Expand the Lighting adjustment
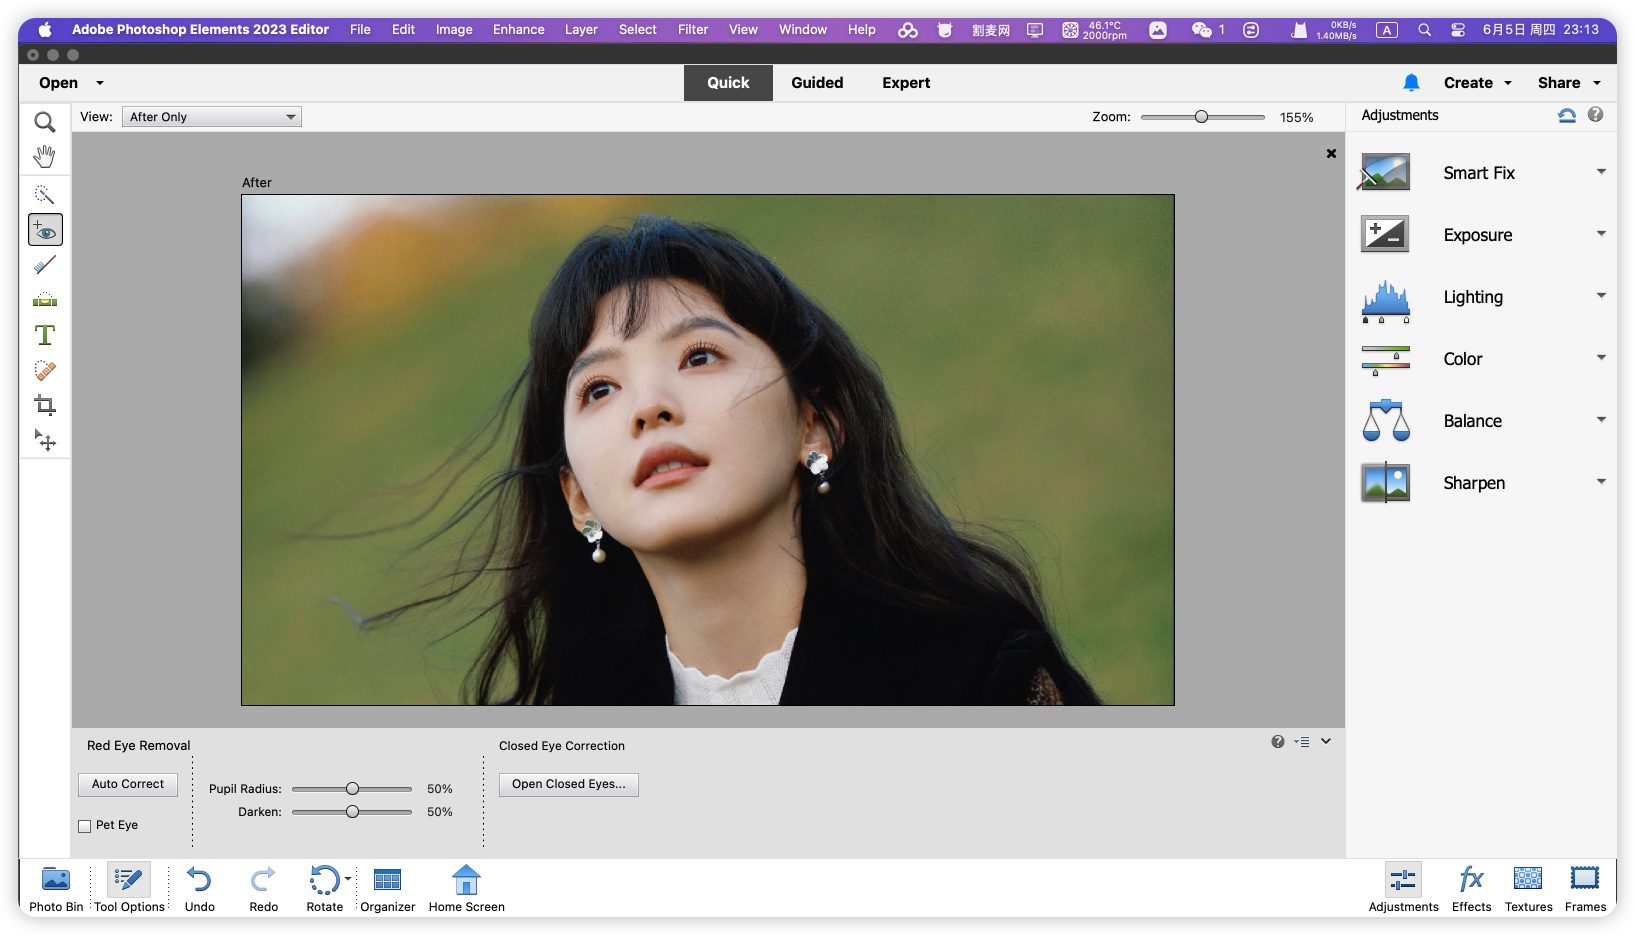Image resolution: width=1635 pixels, height=935 pixels. tap(1600, 296)
